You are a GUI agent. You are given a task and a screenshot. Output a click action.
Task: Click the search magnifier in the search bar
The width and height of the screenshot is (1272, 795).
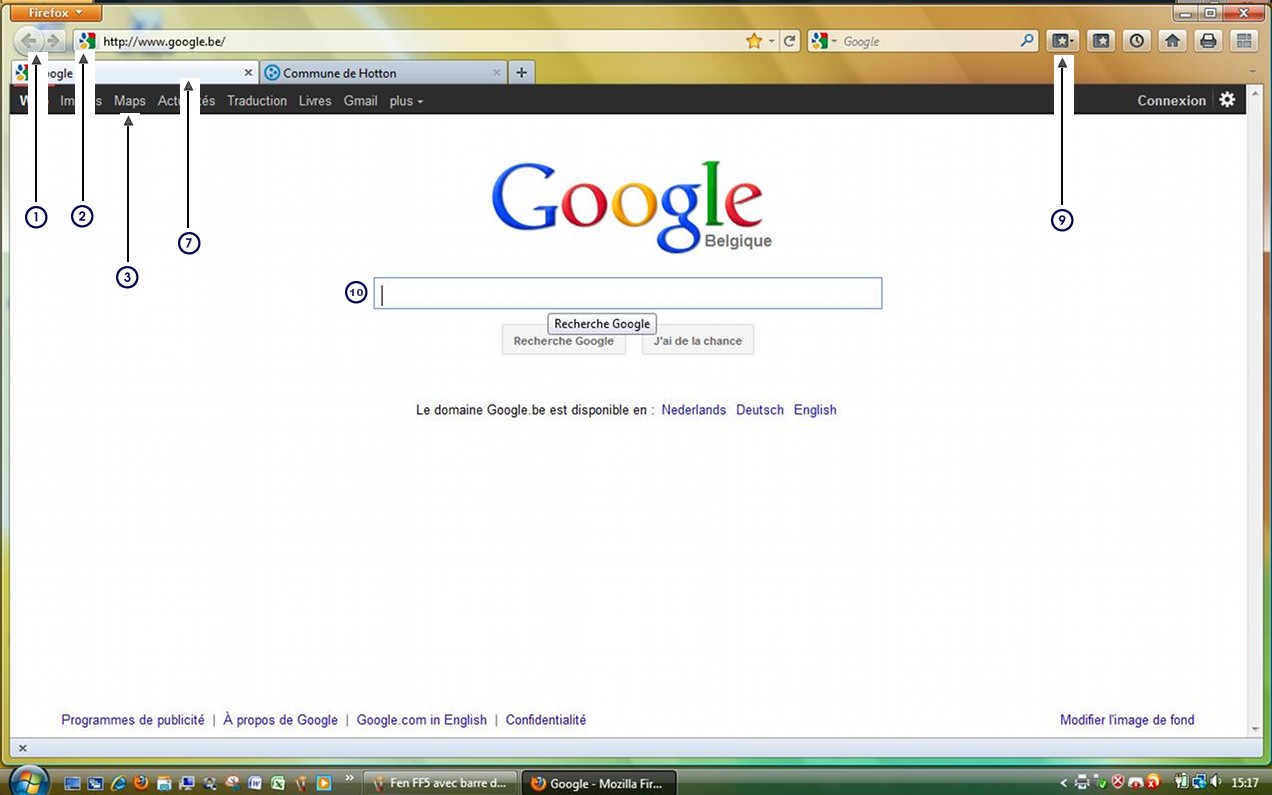point(1027,41)
